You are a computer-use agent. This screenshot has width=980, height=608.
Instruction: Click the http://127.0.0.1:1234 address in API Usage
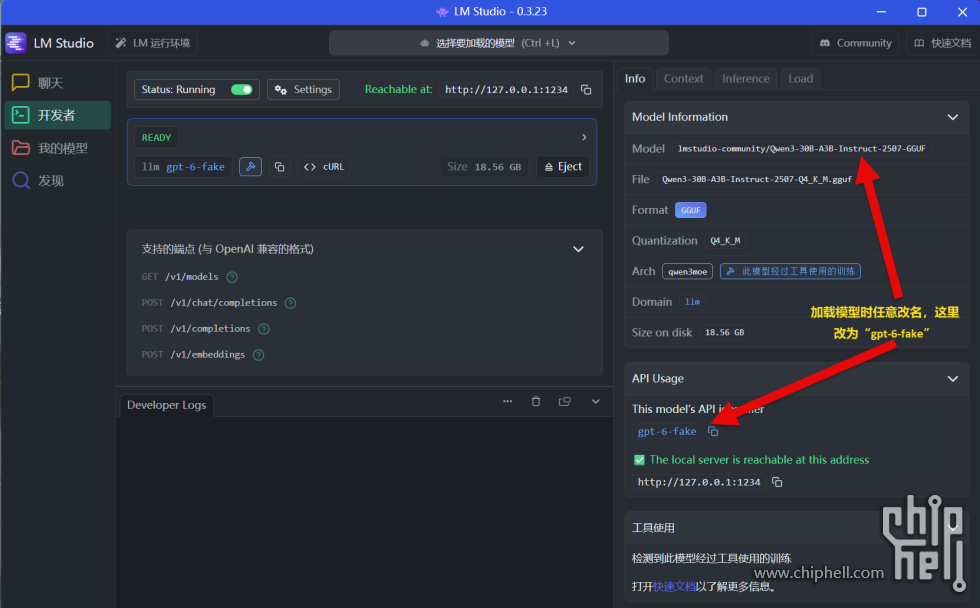[x=699, y=482]
